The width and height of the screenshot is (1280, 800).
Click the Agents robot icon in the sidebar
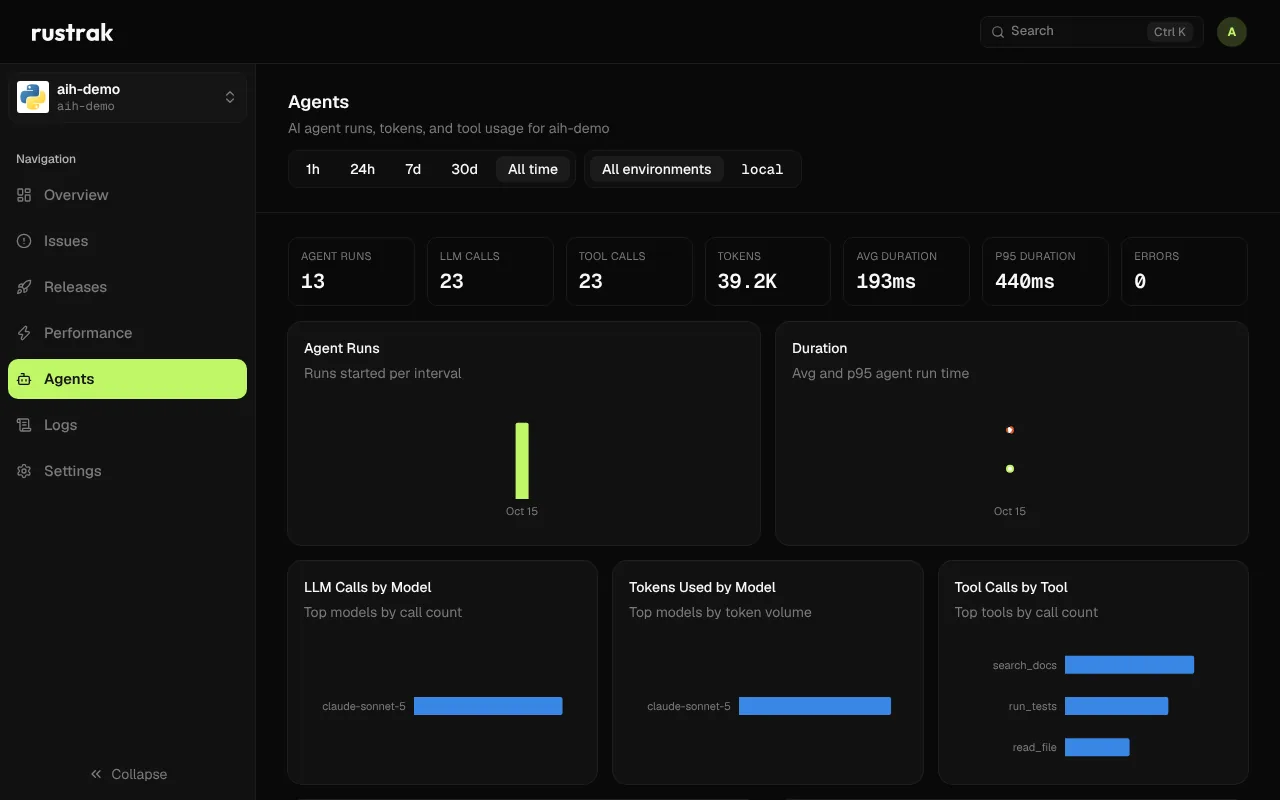click(24, 379)
